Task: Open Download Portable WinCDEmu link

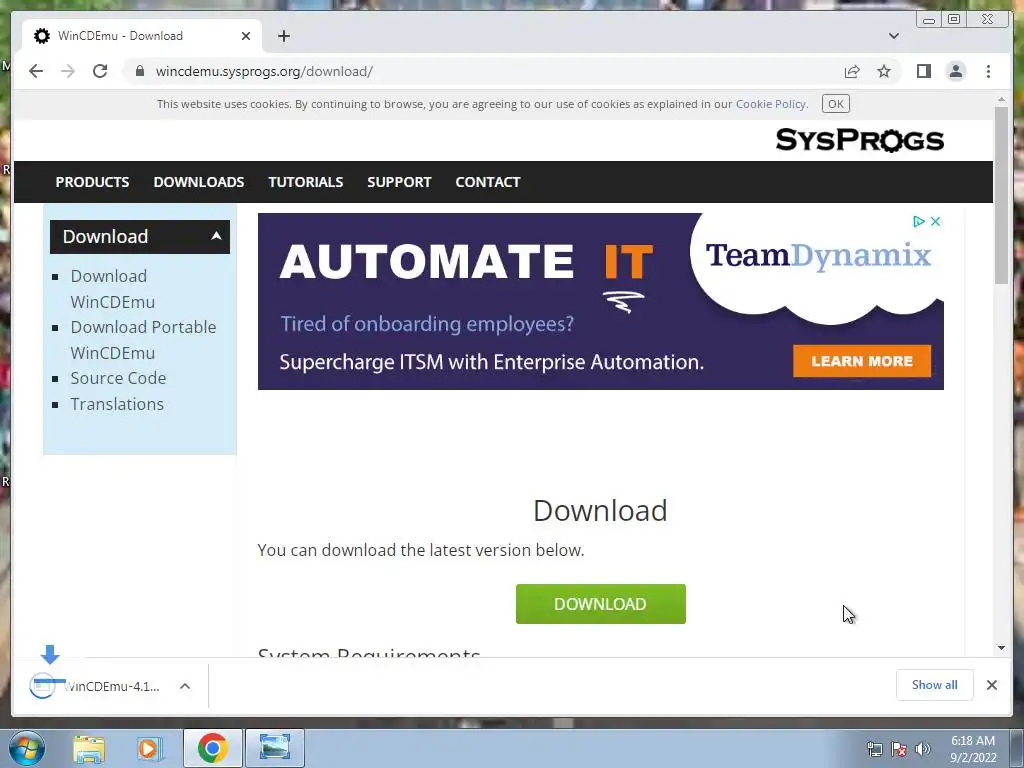Action: tap(143, 340)
